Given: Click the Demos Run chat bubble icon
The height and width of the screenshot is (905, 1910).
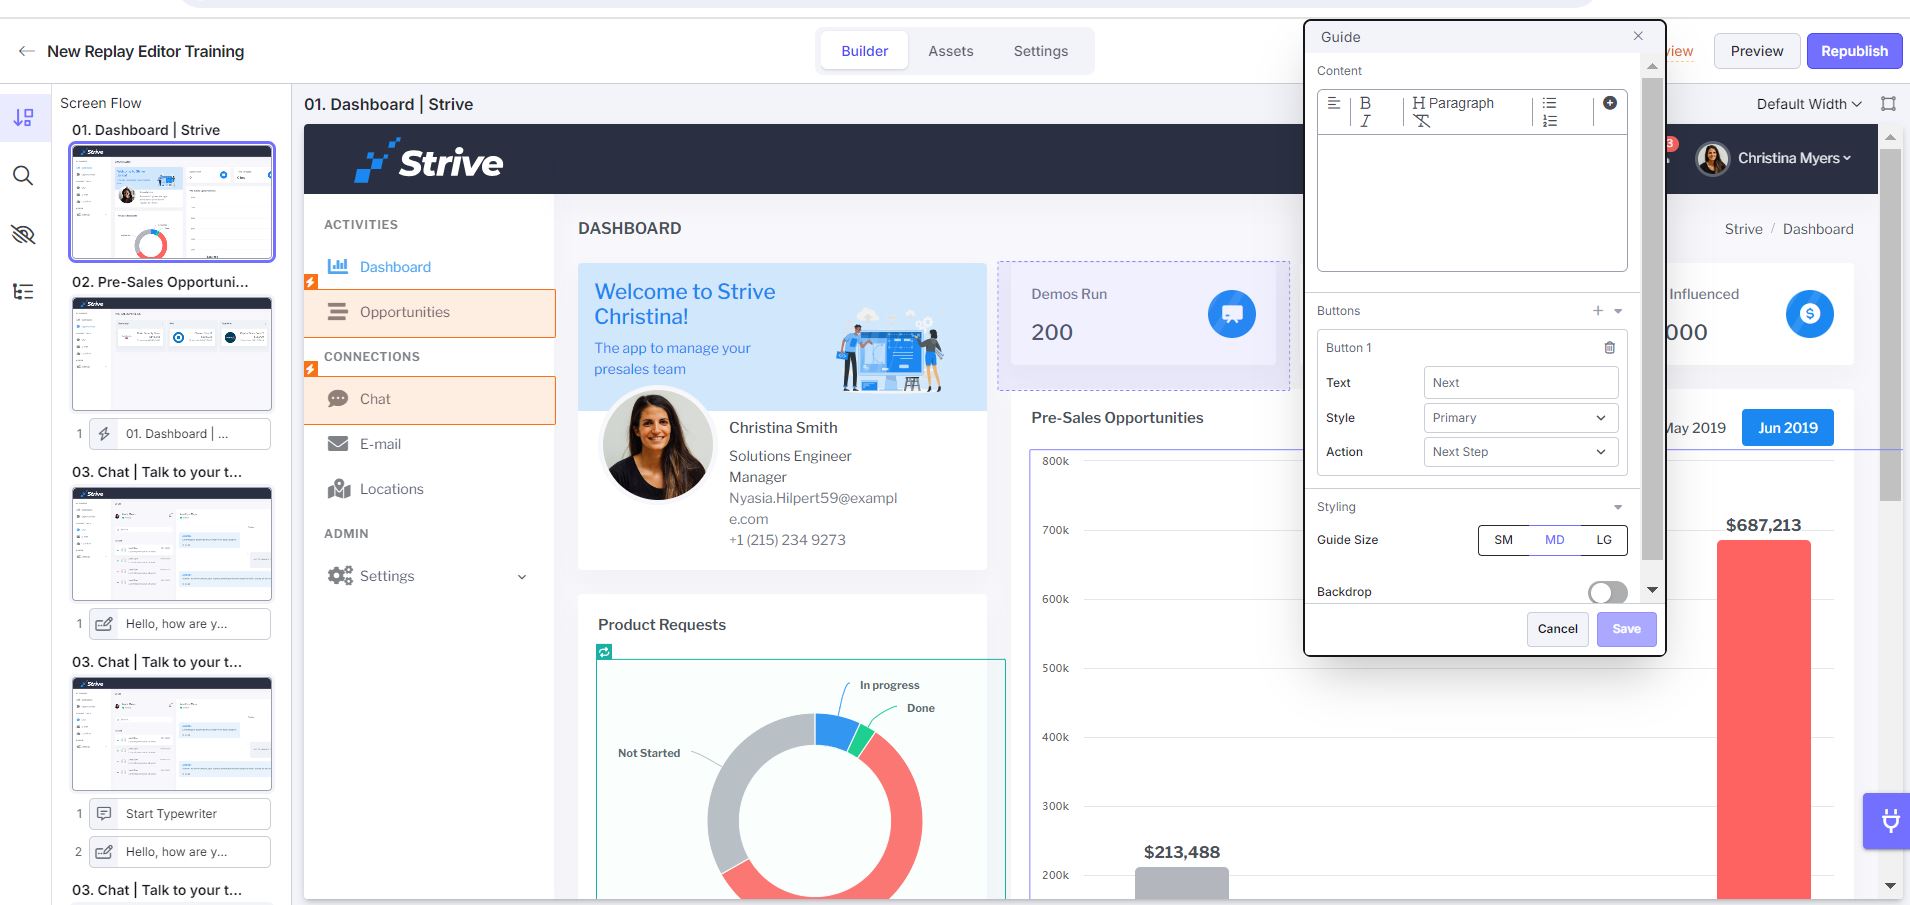Looking at the screenshot, I should pos(1232,314).
